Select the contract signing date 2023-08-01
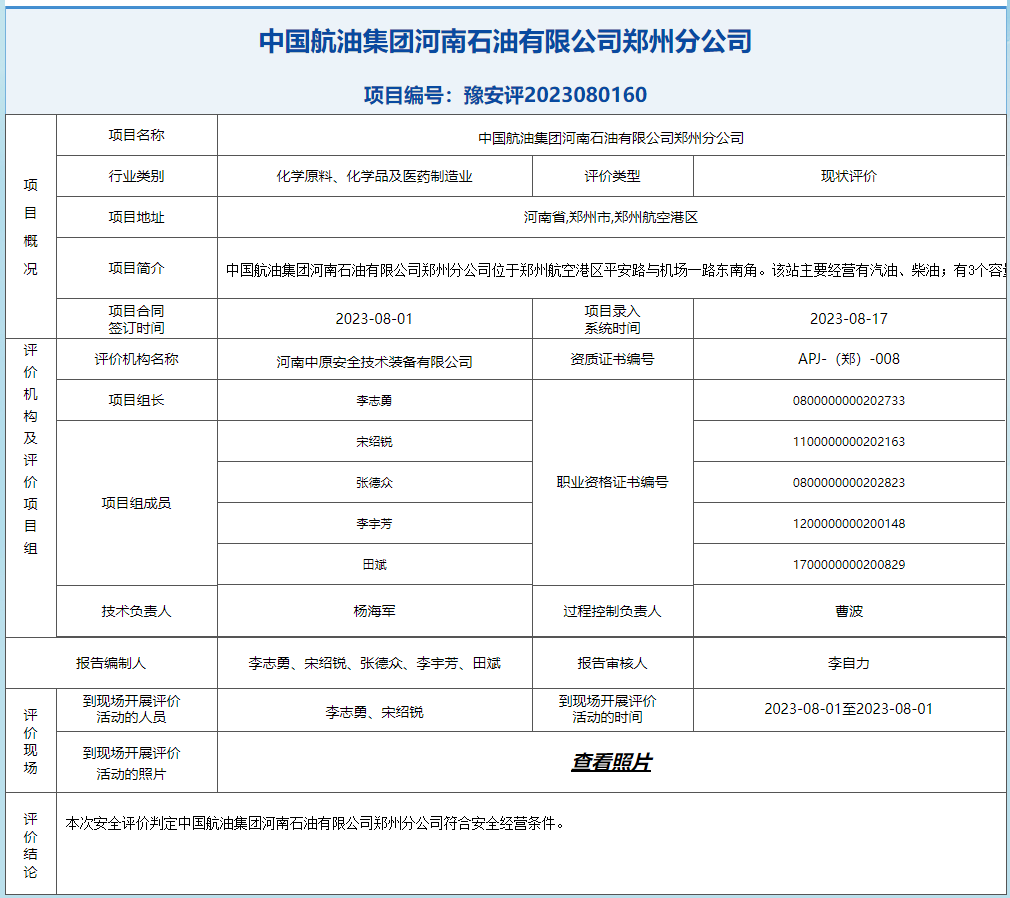Image resolution: width=1010 pixels, height=898 pixels. (x=374, y=319)
